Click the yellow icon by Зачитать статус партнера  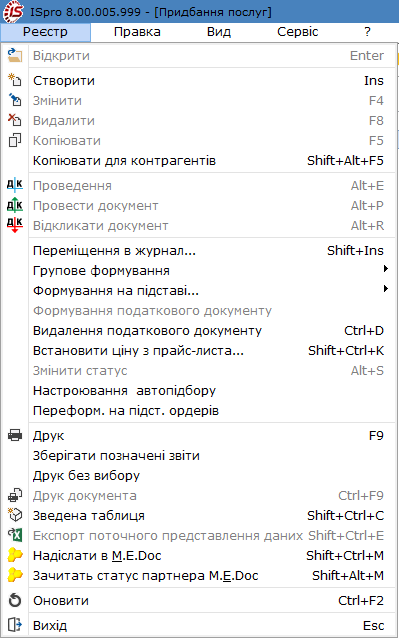pyautogui.click(x=15, y=575)
